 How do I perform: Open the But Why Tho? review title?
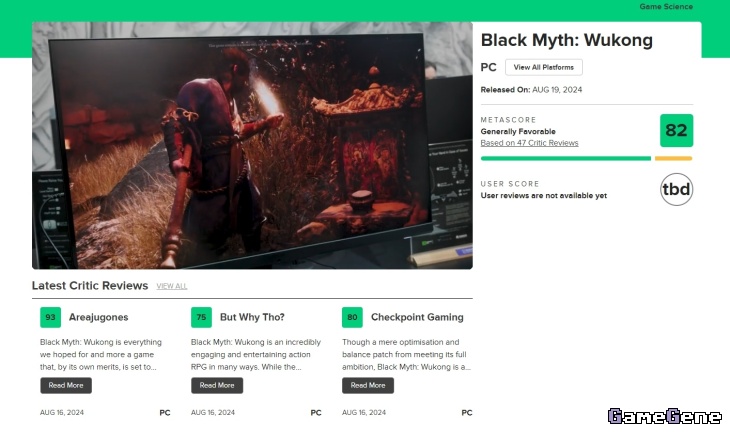click(x=252, y=317)
